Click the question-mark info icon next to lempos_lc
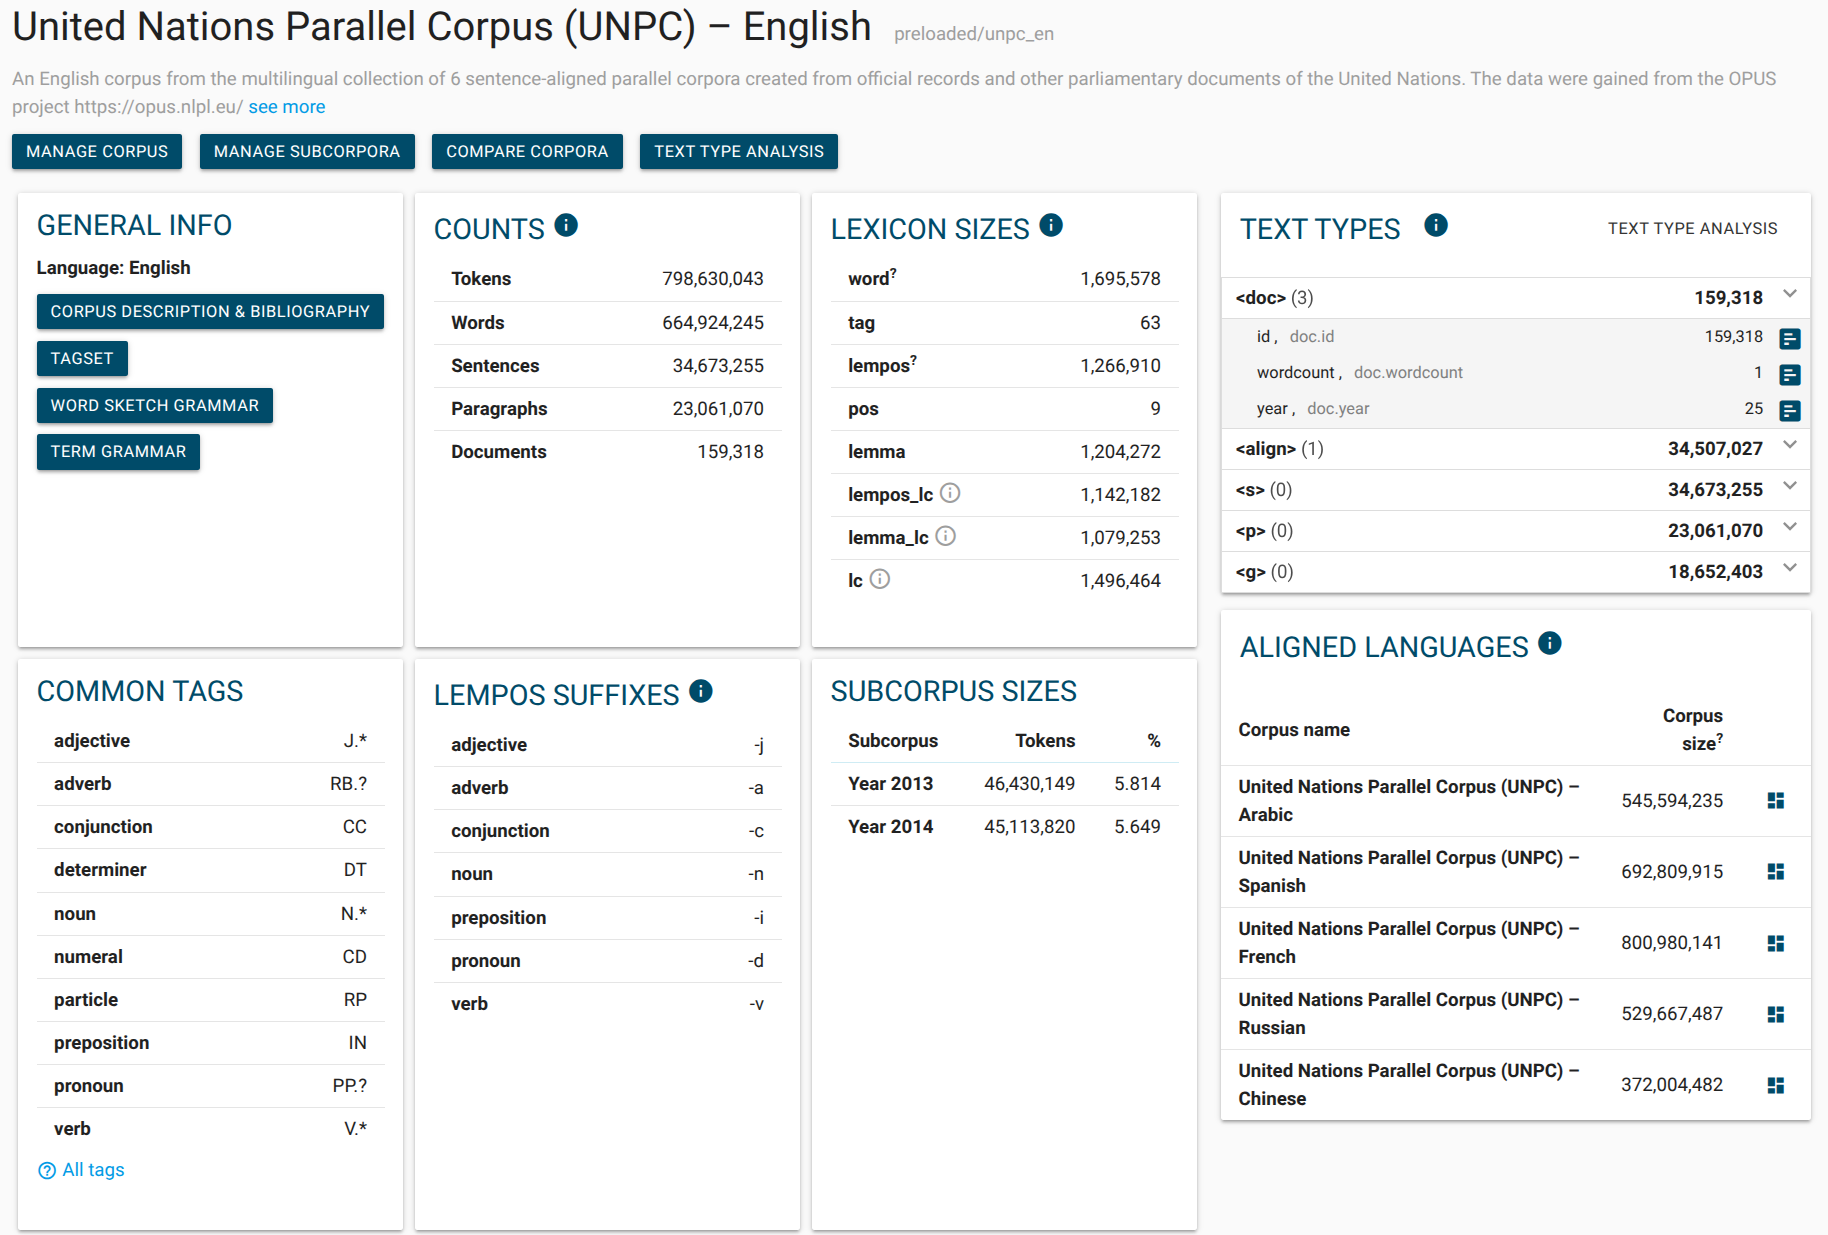Viewport: 1828px width, 1235px height. 951,493
